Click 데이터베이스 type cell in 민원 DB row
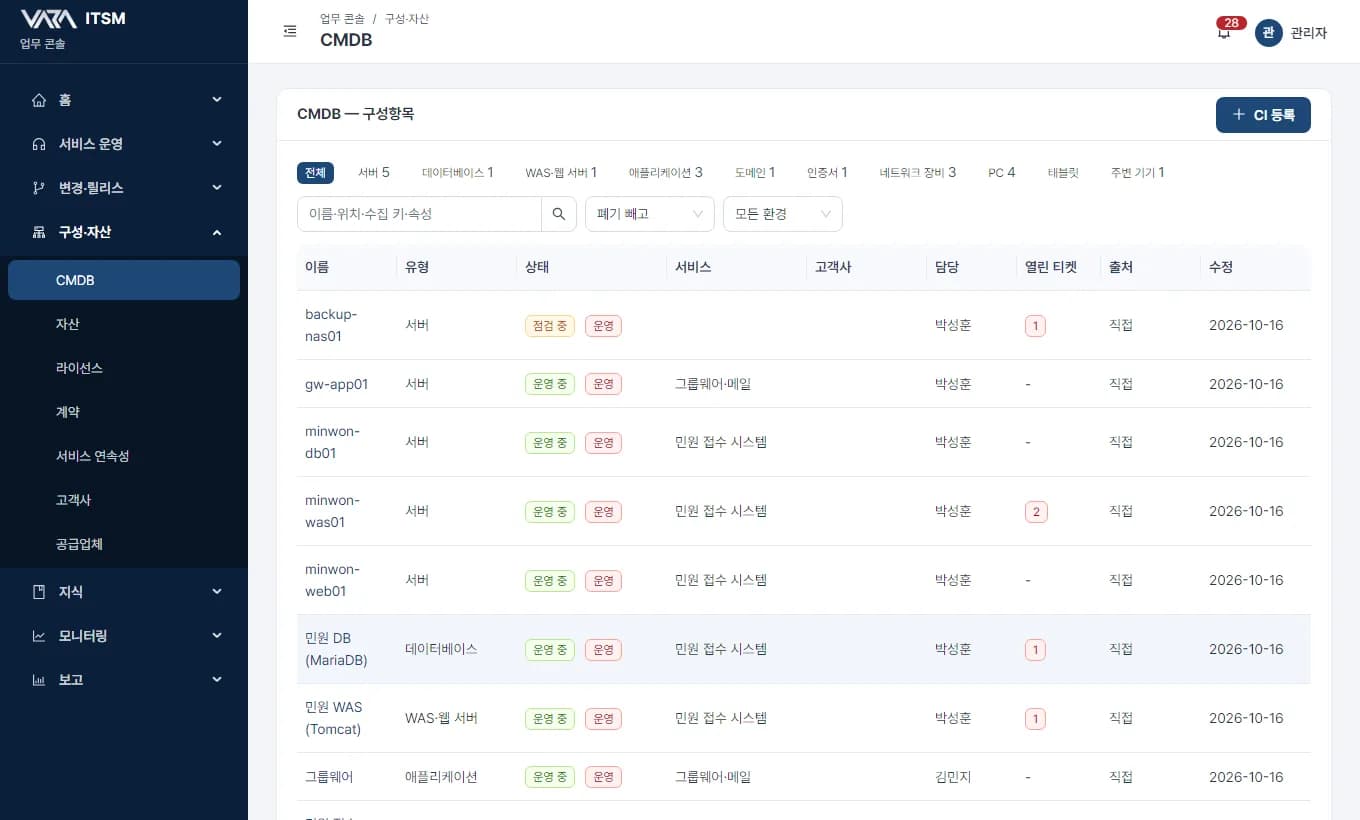 point(441,649)
